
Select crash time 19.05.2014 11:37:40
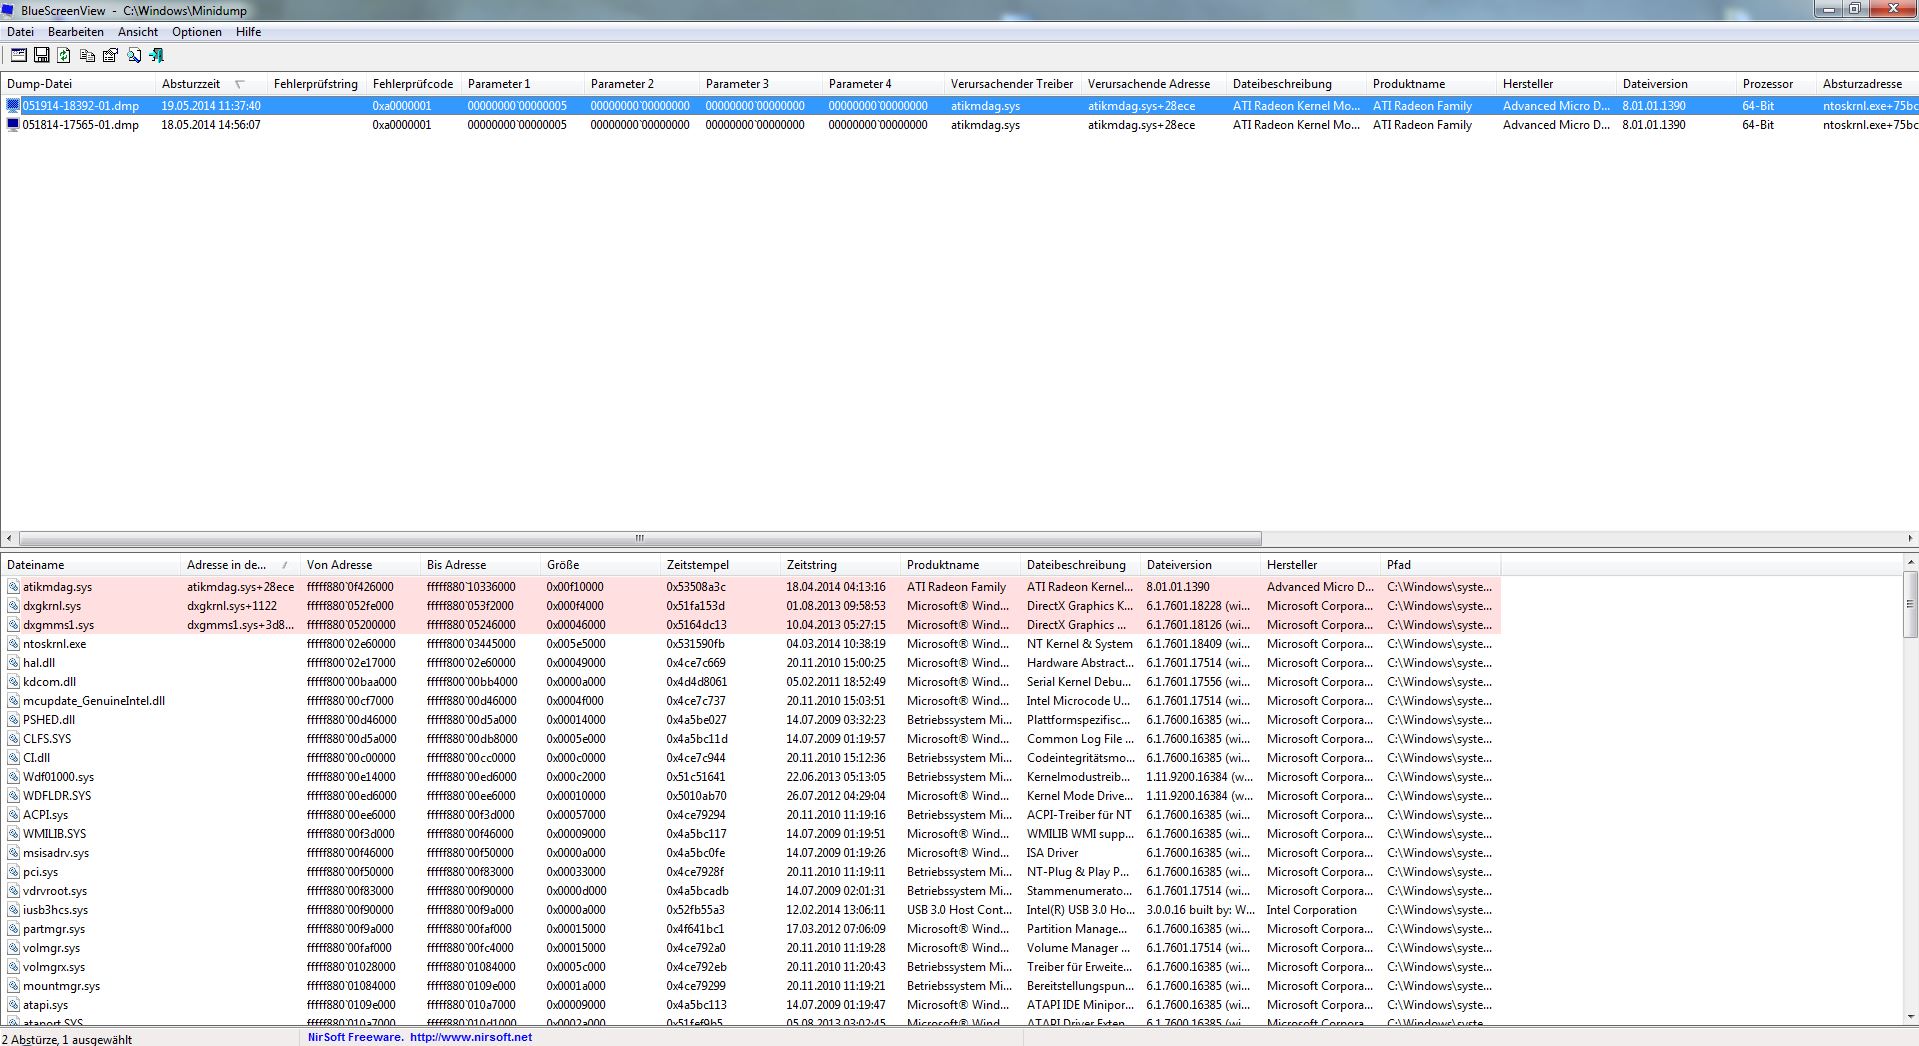point(211,105)
